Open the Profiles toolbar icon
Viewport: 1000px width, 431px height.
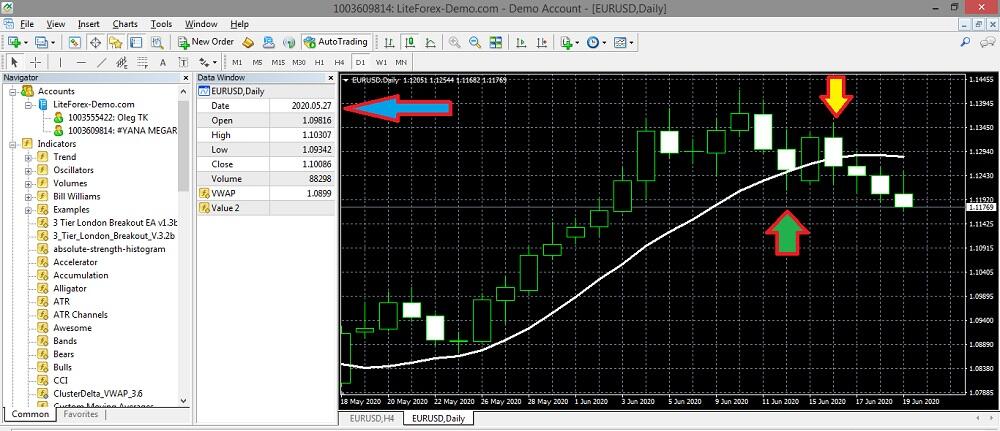(x=42, y=42)
